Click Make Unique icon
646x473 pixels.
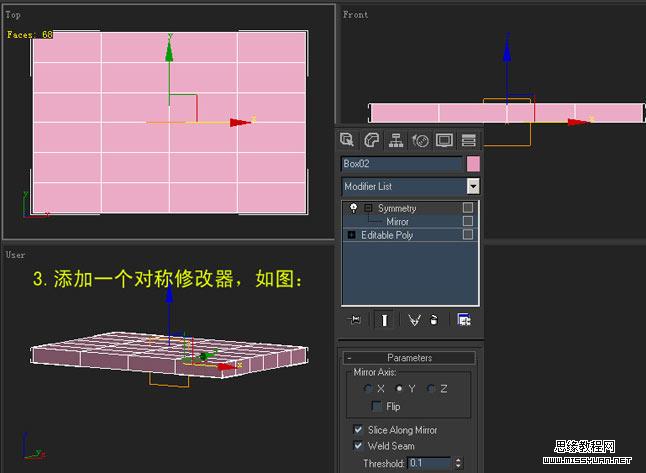click(414, 320)
